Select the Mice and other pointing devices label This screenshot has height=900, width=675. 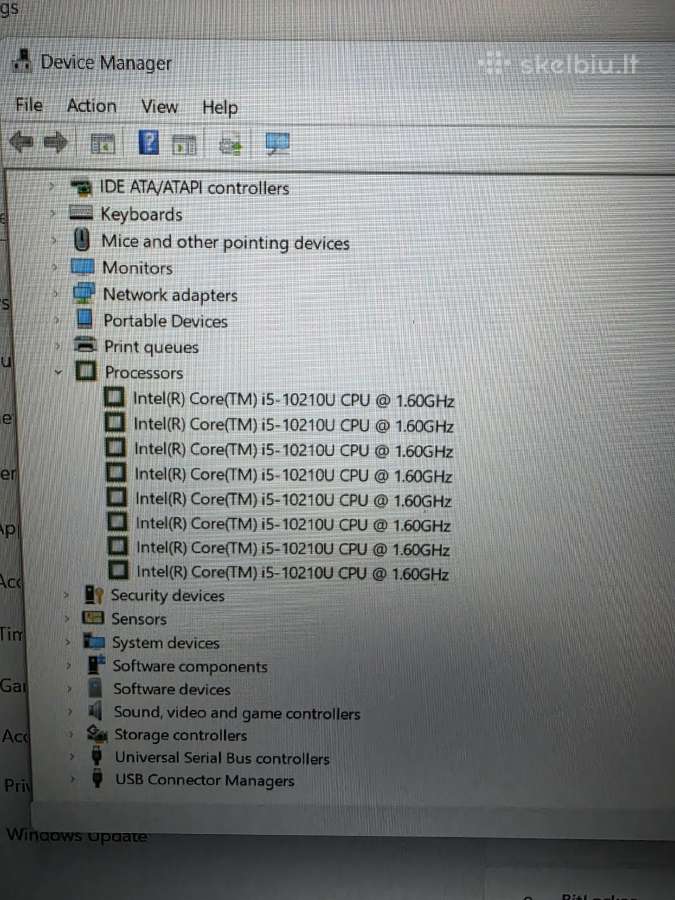click(226, 242)
